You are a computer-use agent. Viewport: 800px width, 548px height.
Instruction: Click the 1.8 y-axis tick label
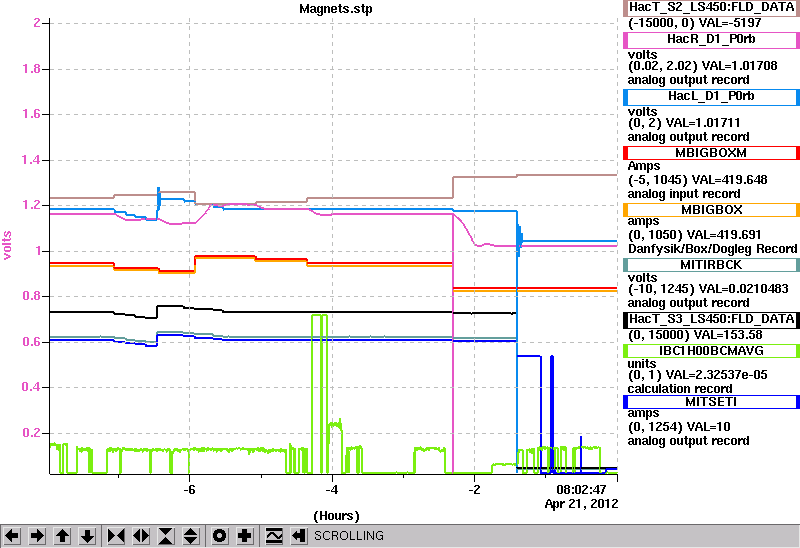31,69
